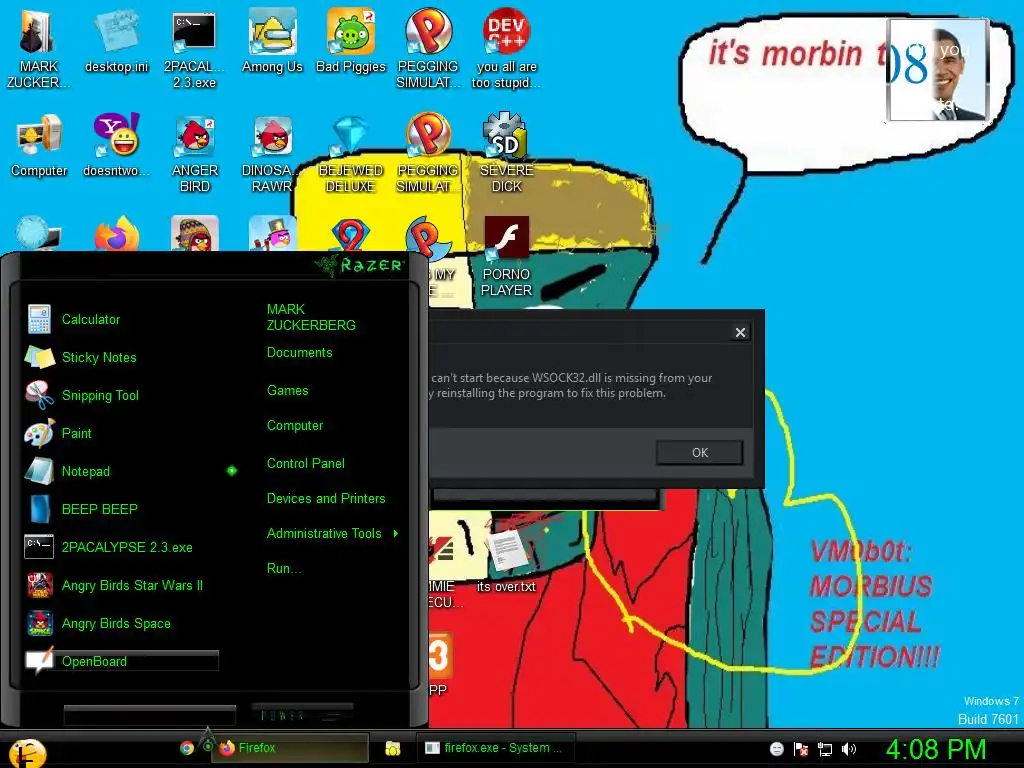Select 2PACAL... 2.3.exe desktop shortcut
This screenshot has height=768, width=1024.
pyautogui.click(x=194, y=47)
